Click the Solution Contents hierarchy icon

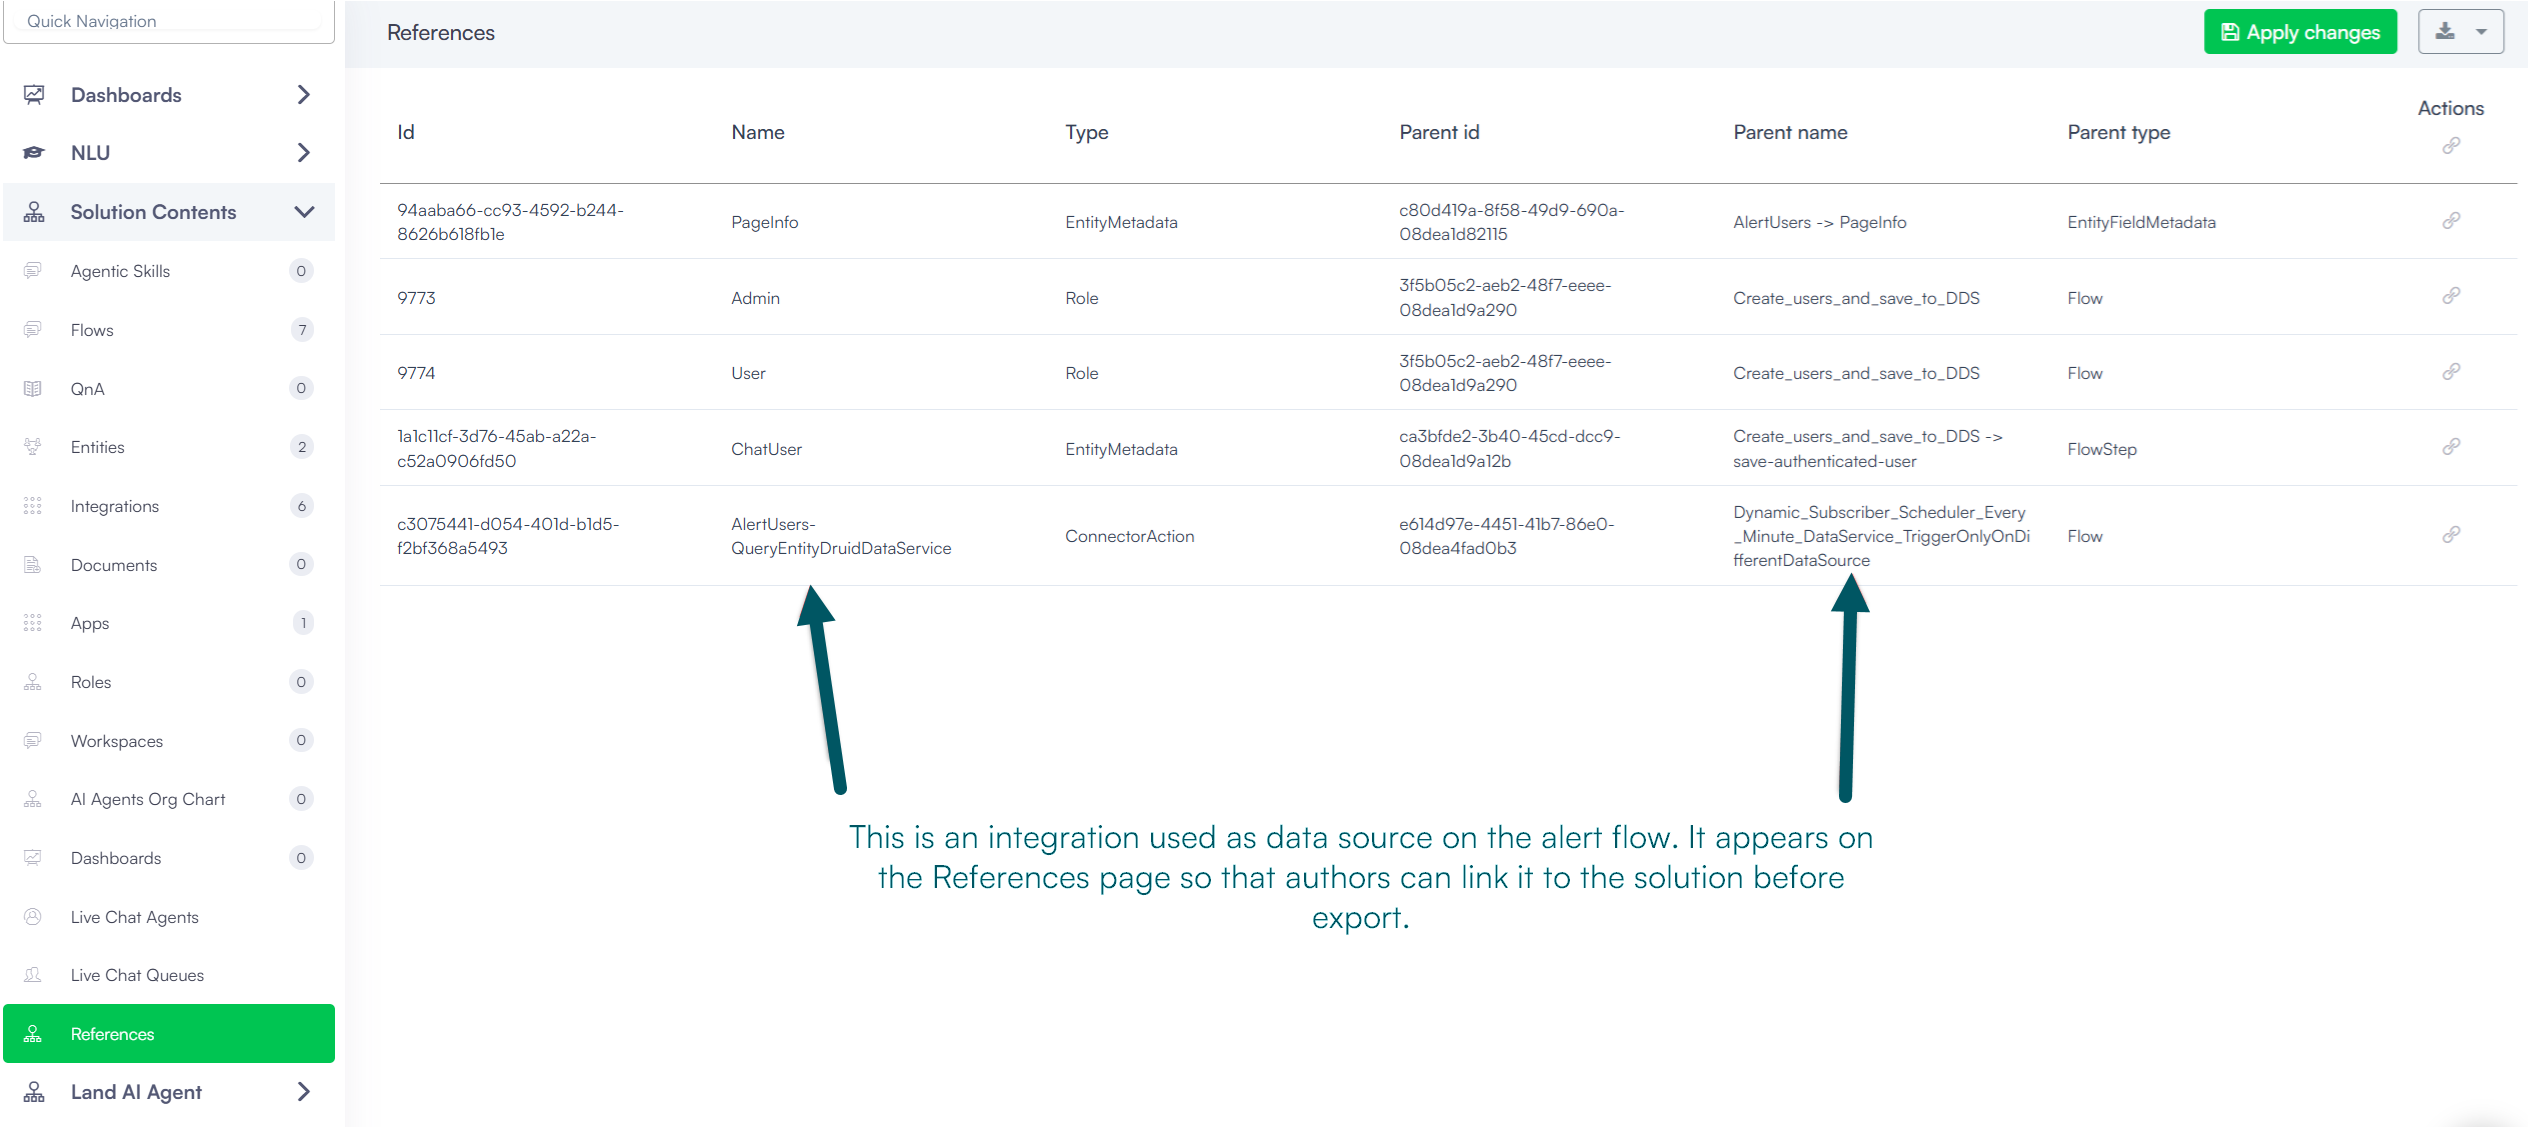tap(34, 212)
